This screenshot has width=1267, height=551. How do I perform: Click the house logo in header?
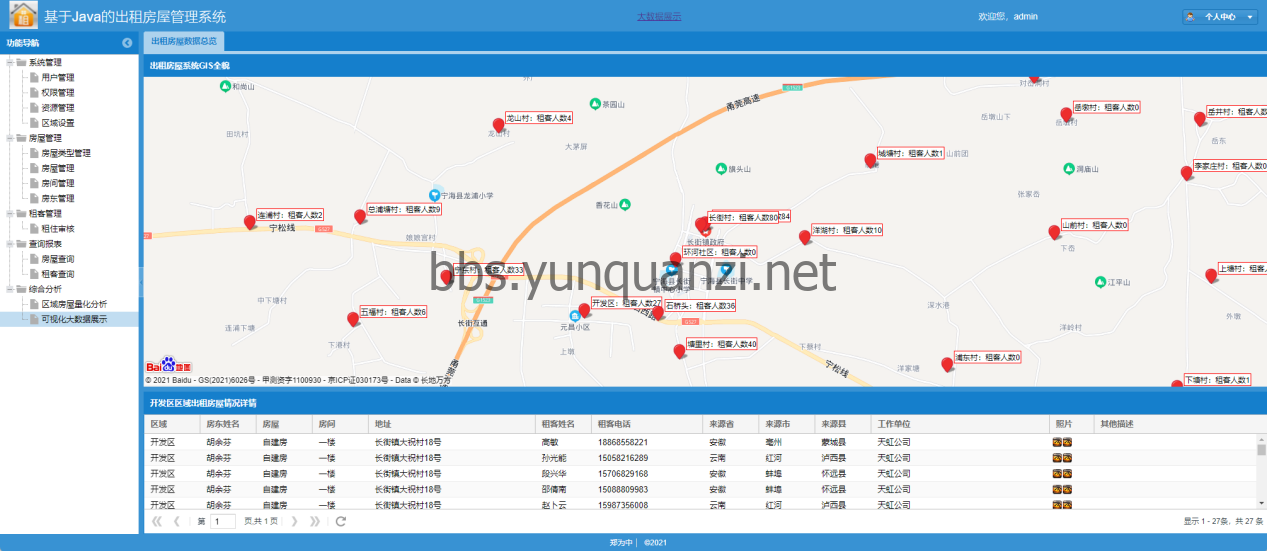(x=23, y=16)
